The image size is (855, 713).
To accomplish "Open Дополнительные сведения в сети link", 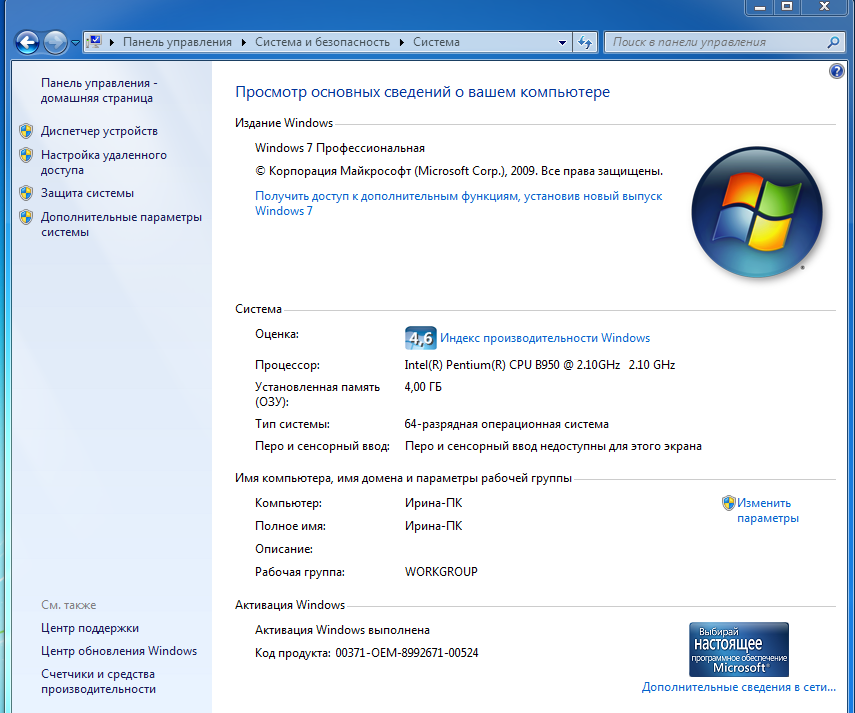I will click(x=738, y=687).
